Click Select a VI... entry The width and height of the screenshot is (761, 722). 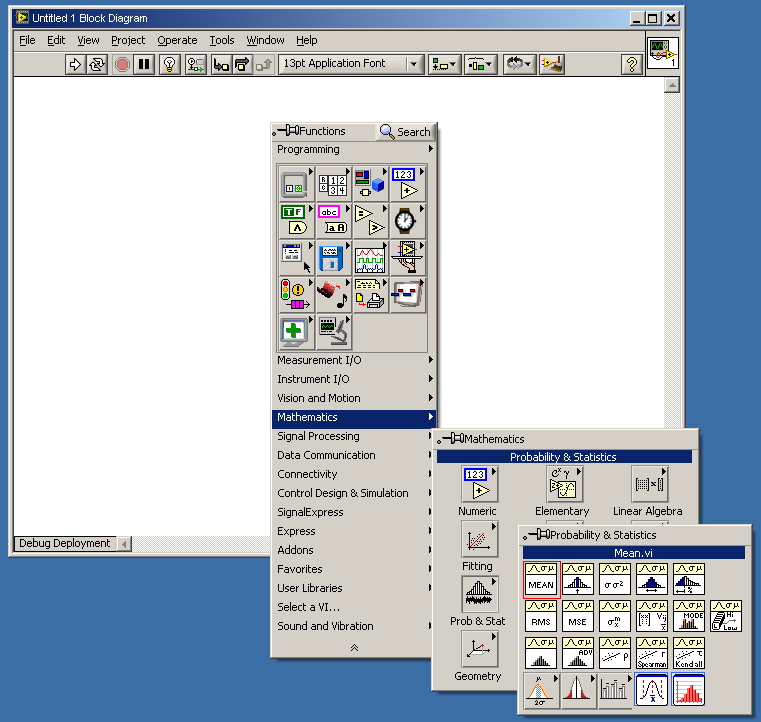(309, 607)
